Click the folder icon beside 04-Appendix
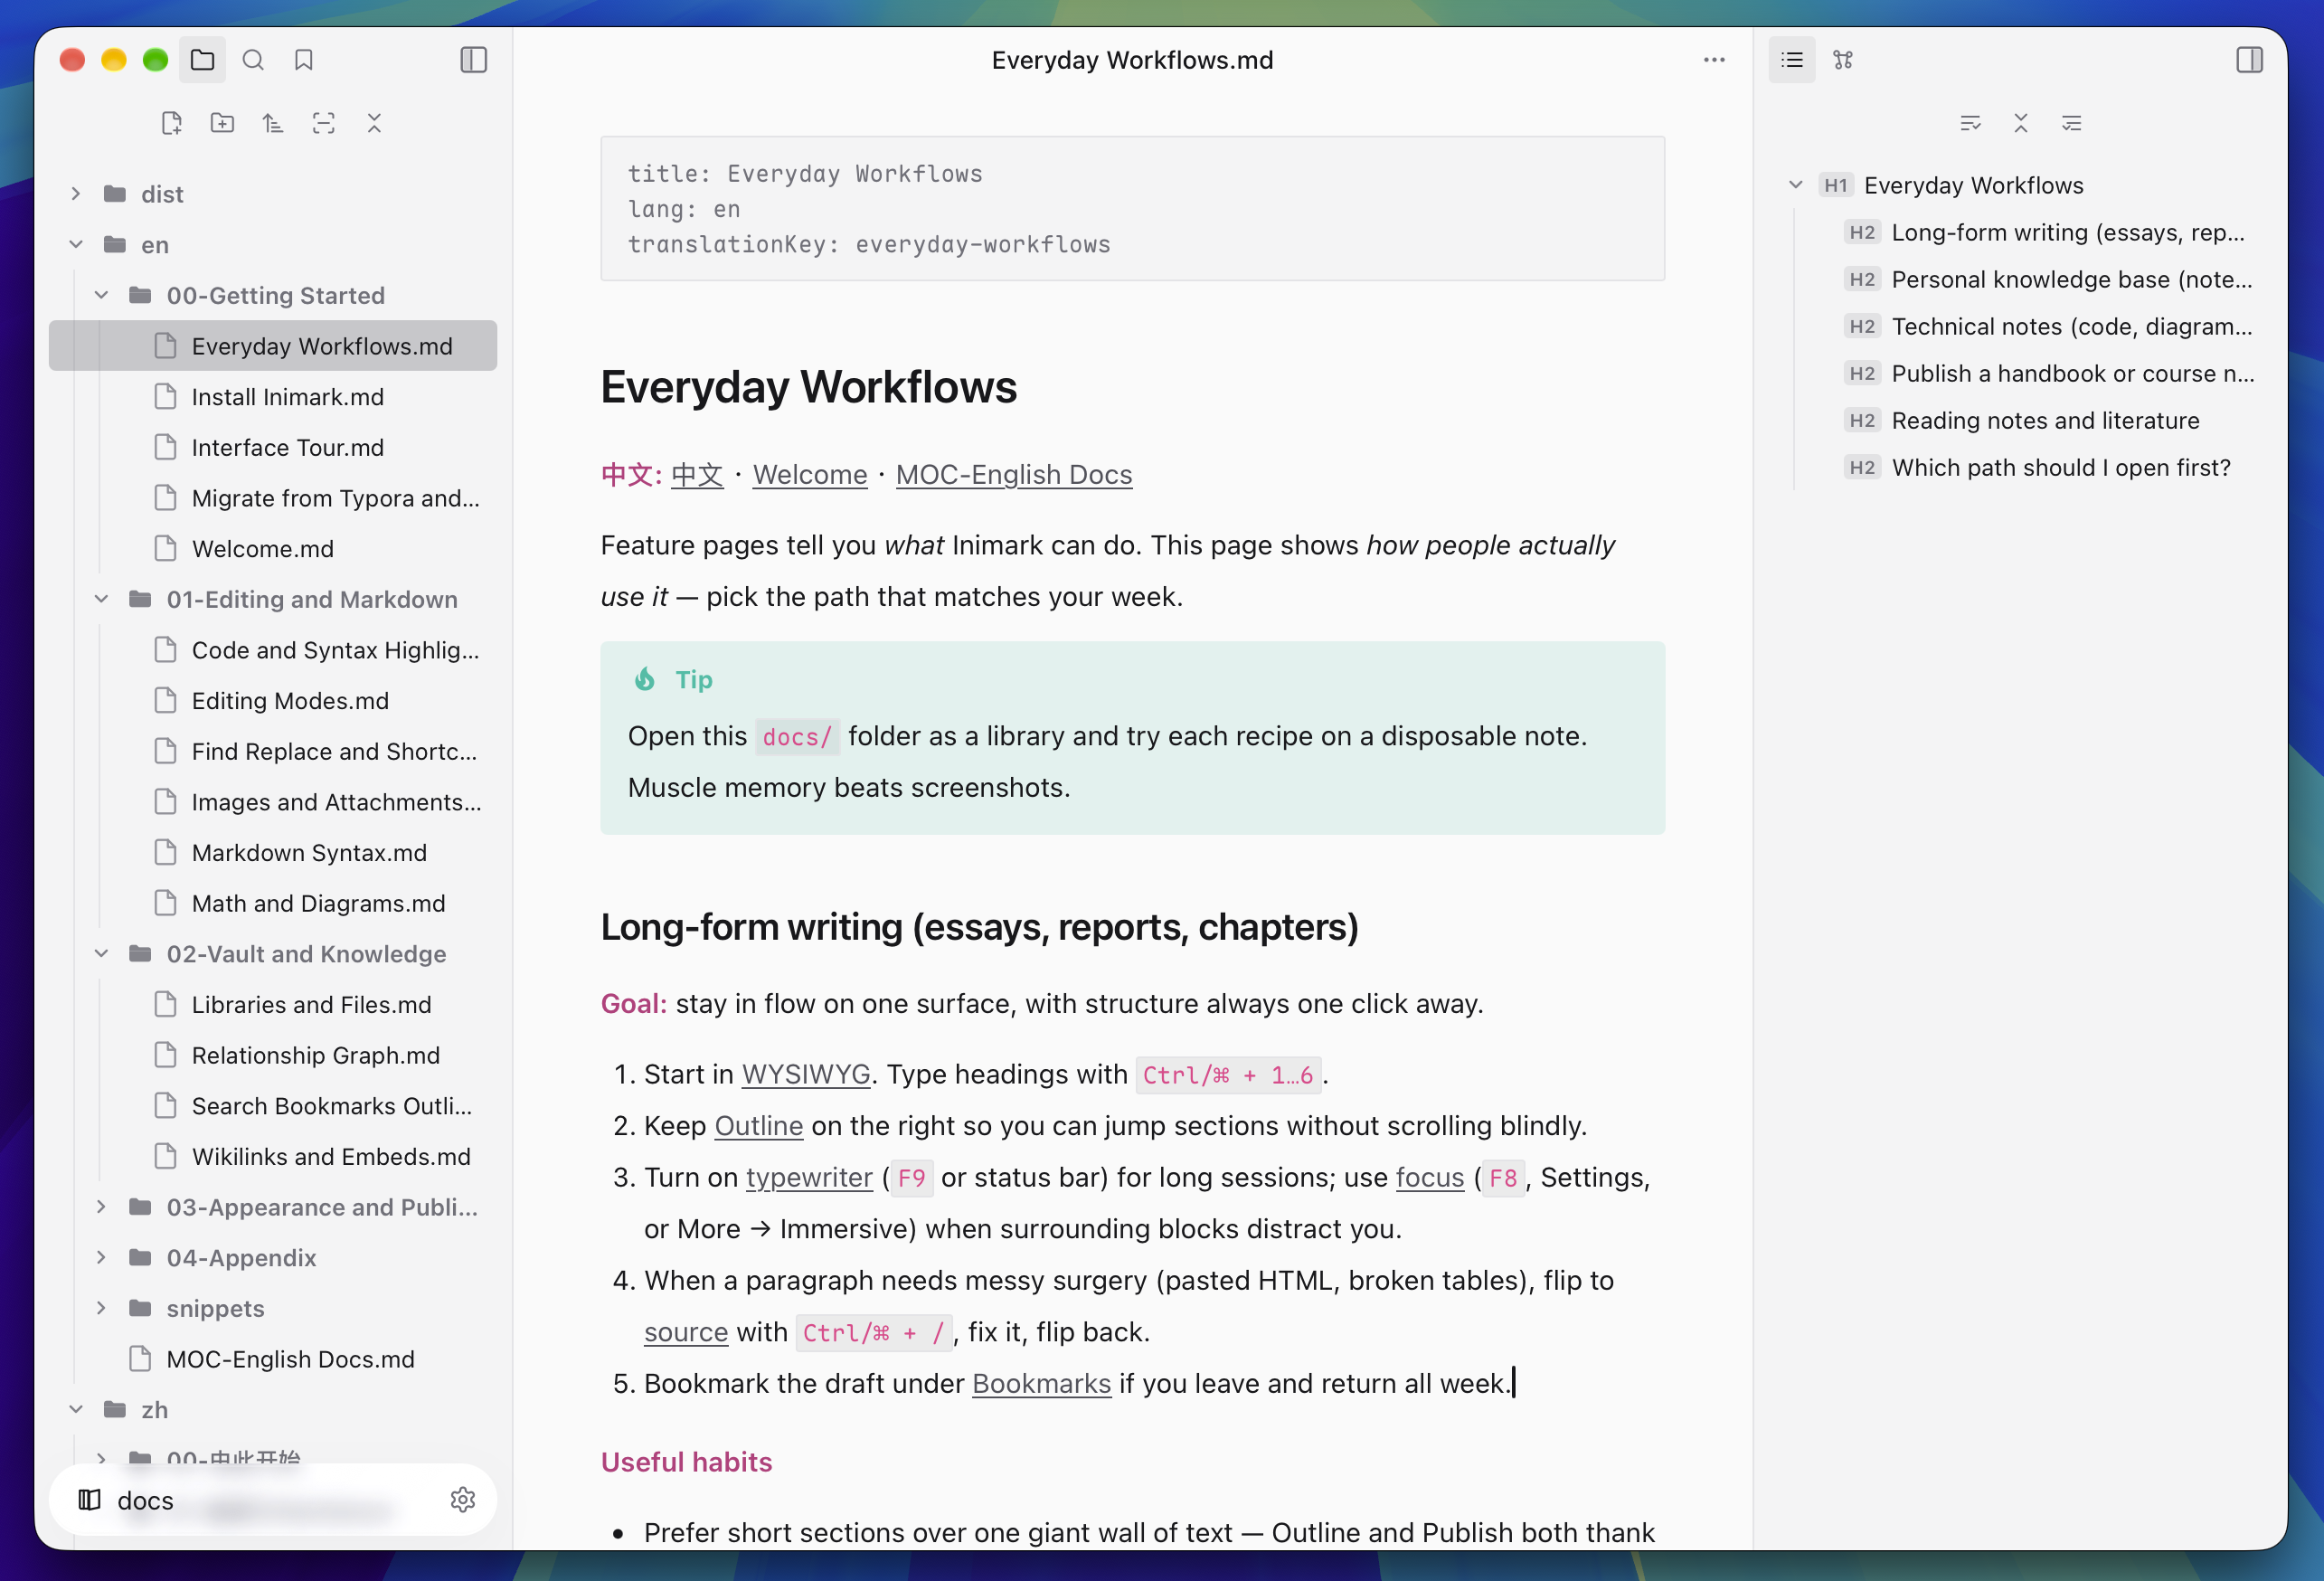 tap(141, 1257)
